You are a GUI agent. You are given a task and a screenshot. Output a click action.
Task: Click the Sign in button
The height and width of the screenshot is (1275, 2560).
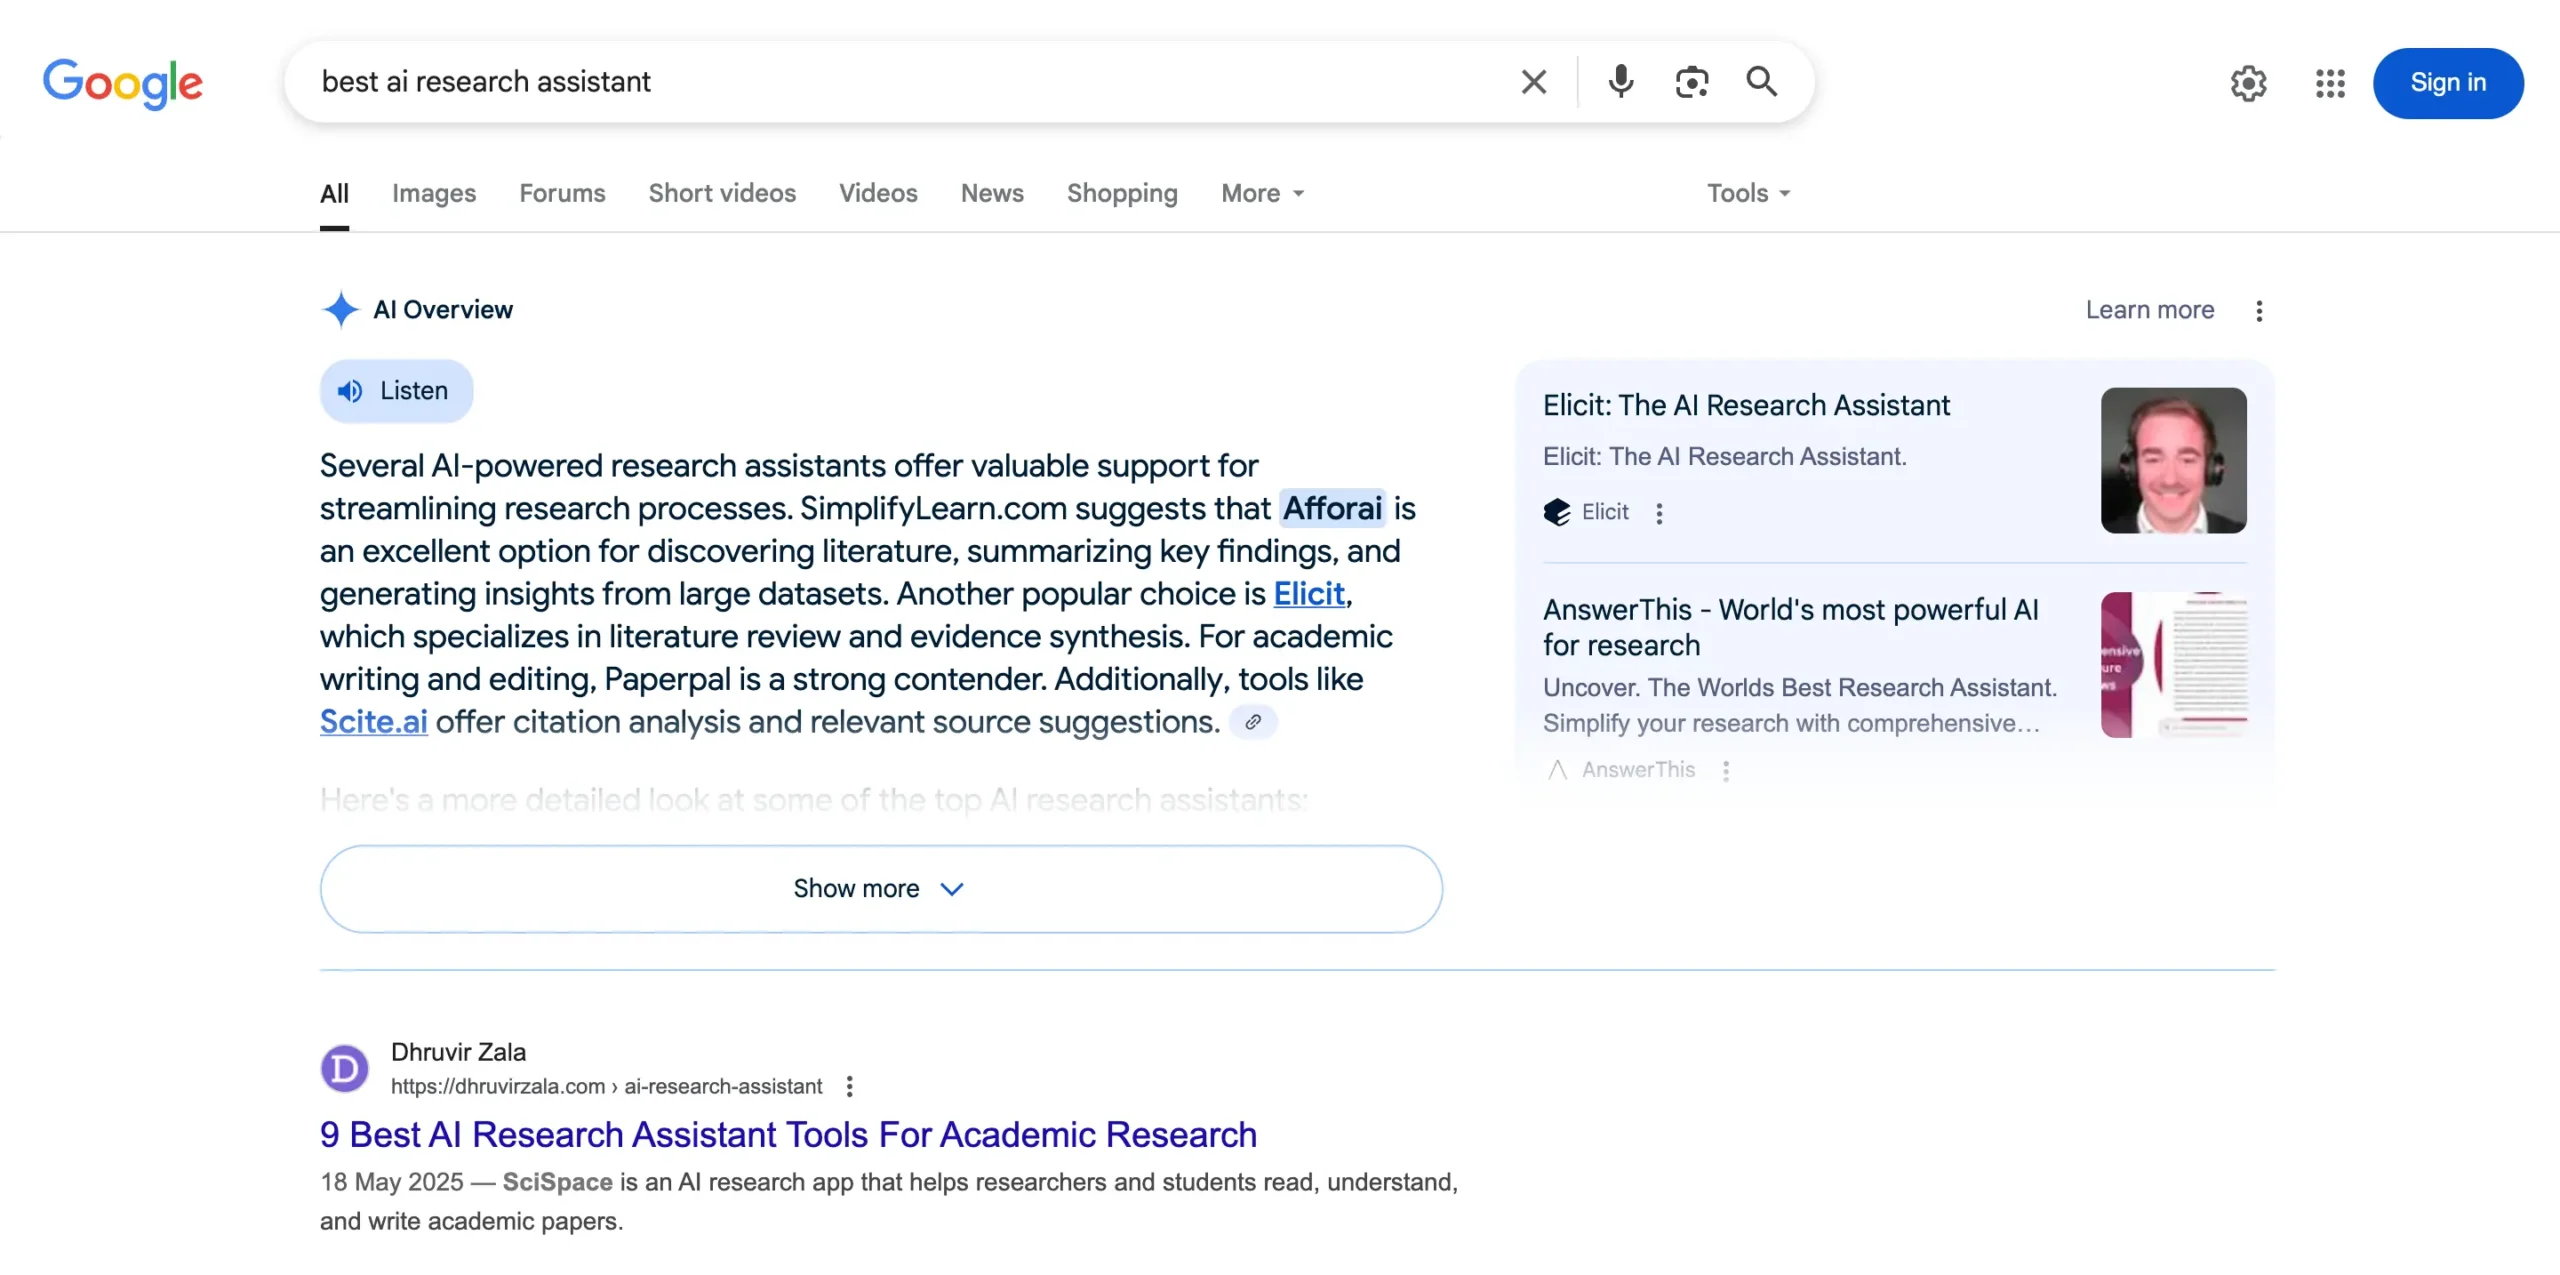click(2447, 83)
